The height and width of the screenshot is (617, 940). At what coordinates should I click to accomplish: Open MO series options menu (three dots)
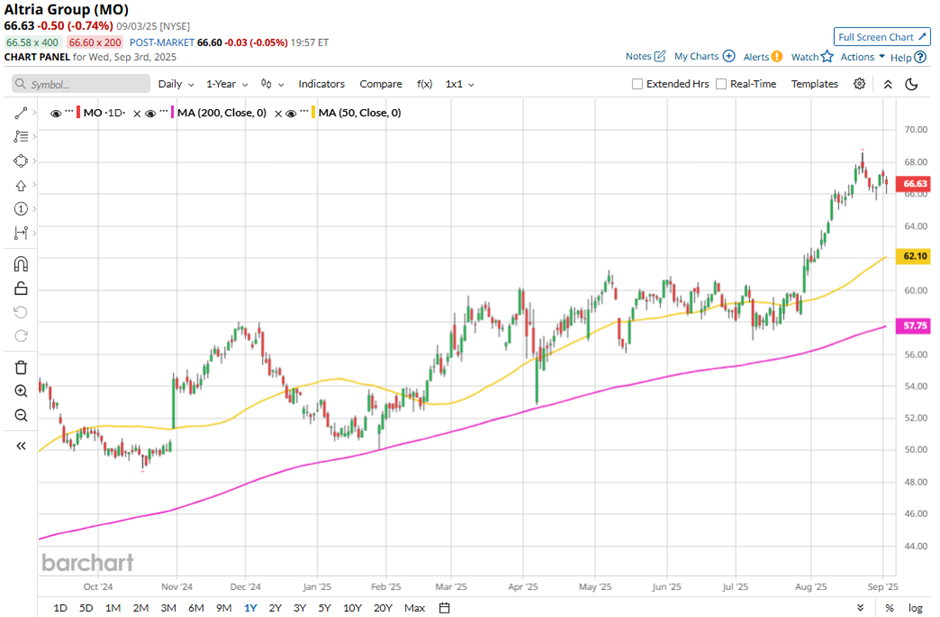[x=70, y=112]
